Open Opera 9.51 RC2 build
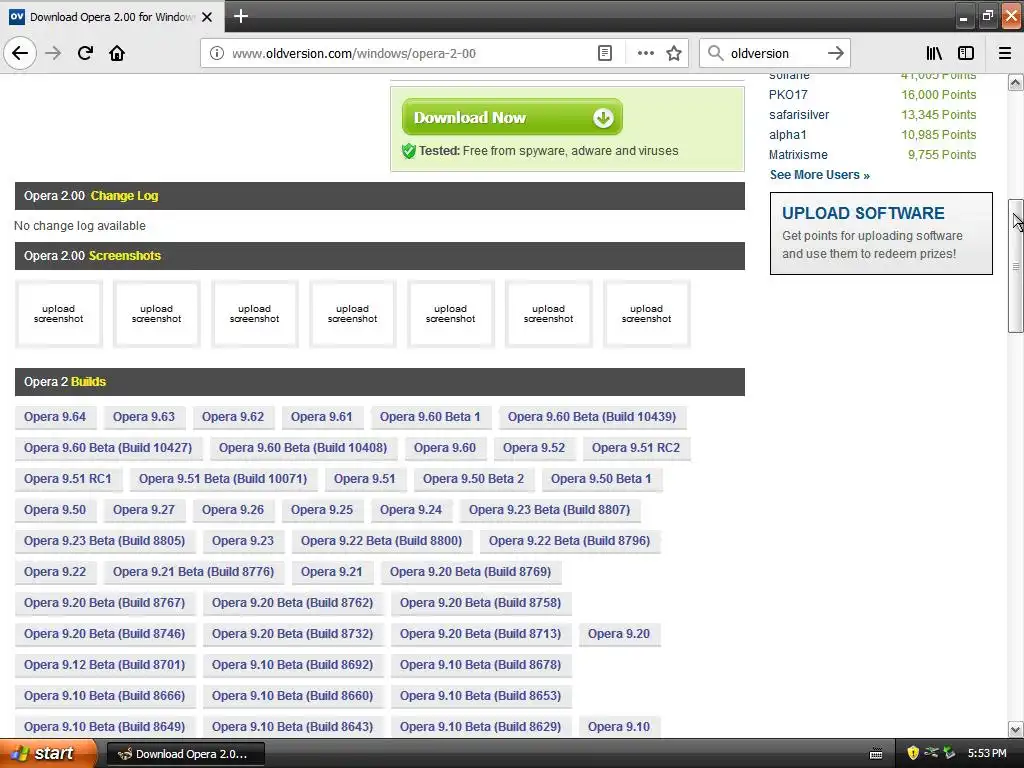The width and height of the screenshot is (1024, 768). (635, 448)
